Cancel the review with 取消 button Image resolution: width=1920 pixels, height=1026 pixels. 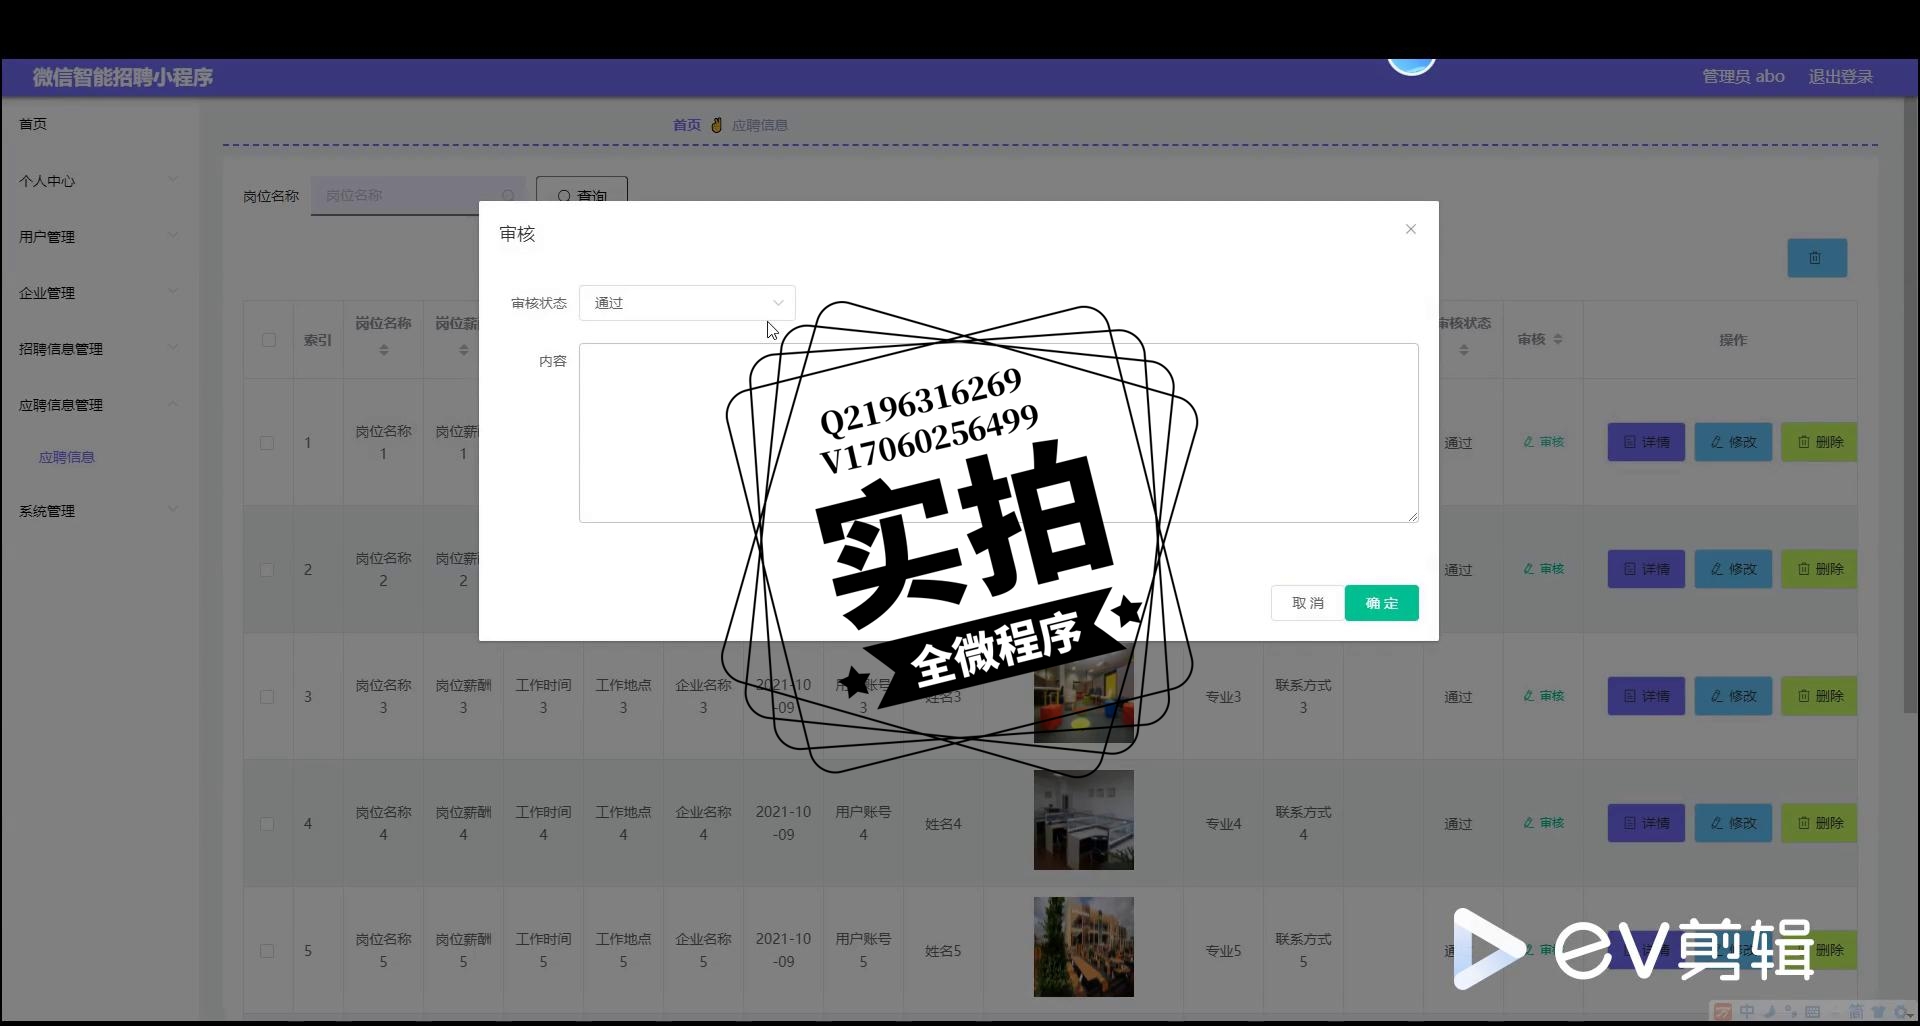(1307, 603)
